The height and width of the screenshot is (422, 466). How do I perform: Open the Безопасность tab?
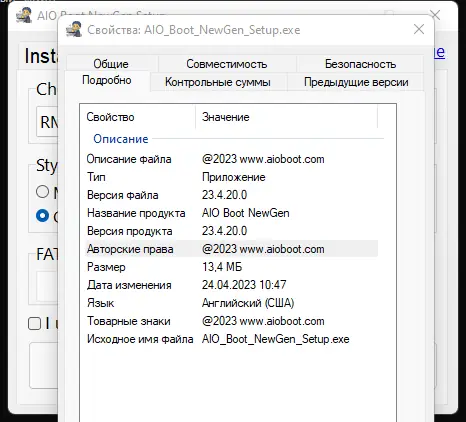click(360, 64)
